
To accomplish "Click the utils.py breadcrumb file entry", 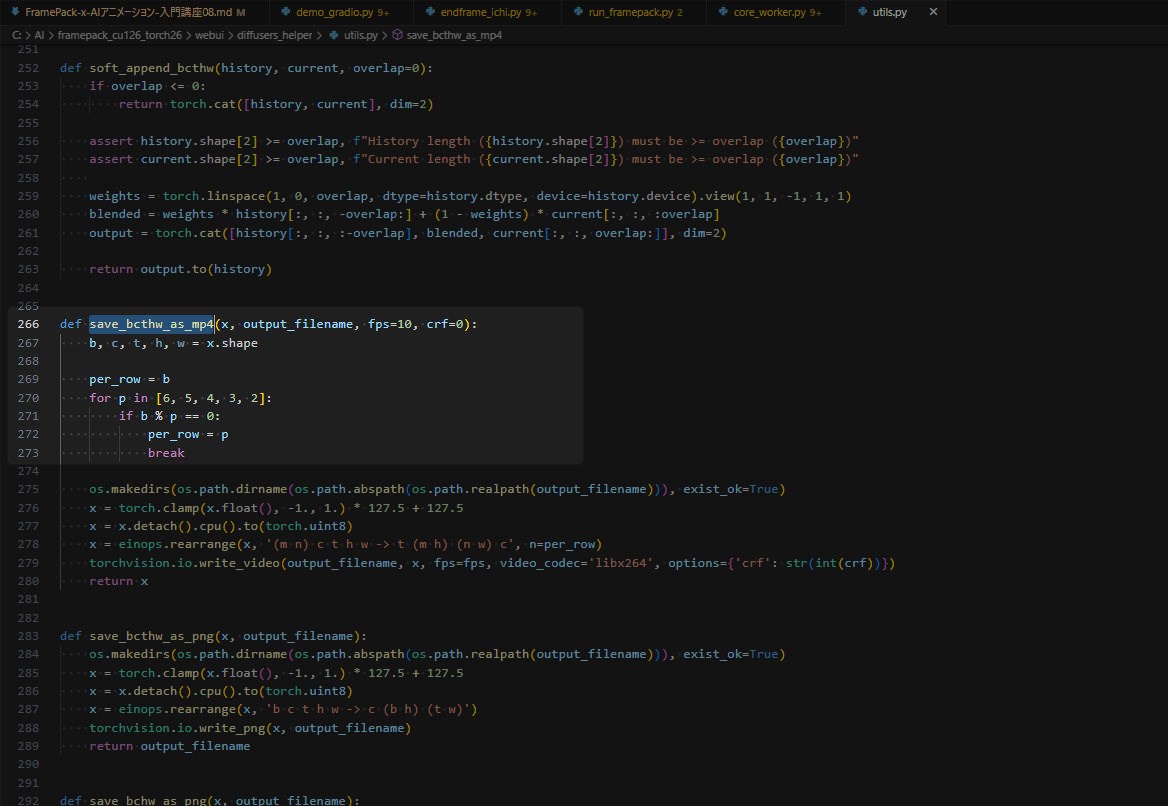I will click(355, 35).
